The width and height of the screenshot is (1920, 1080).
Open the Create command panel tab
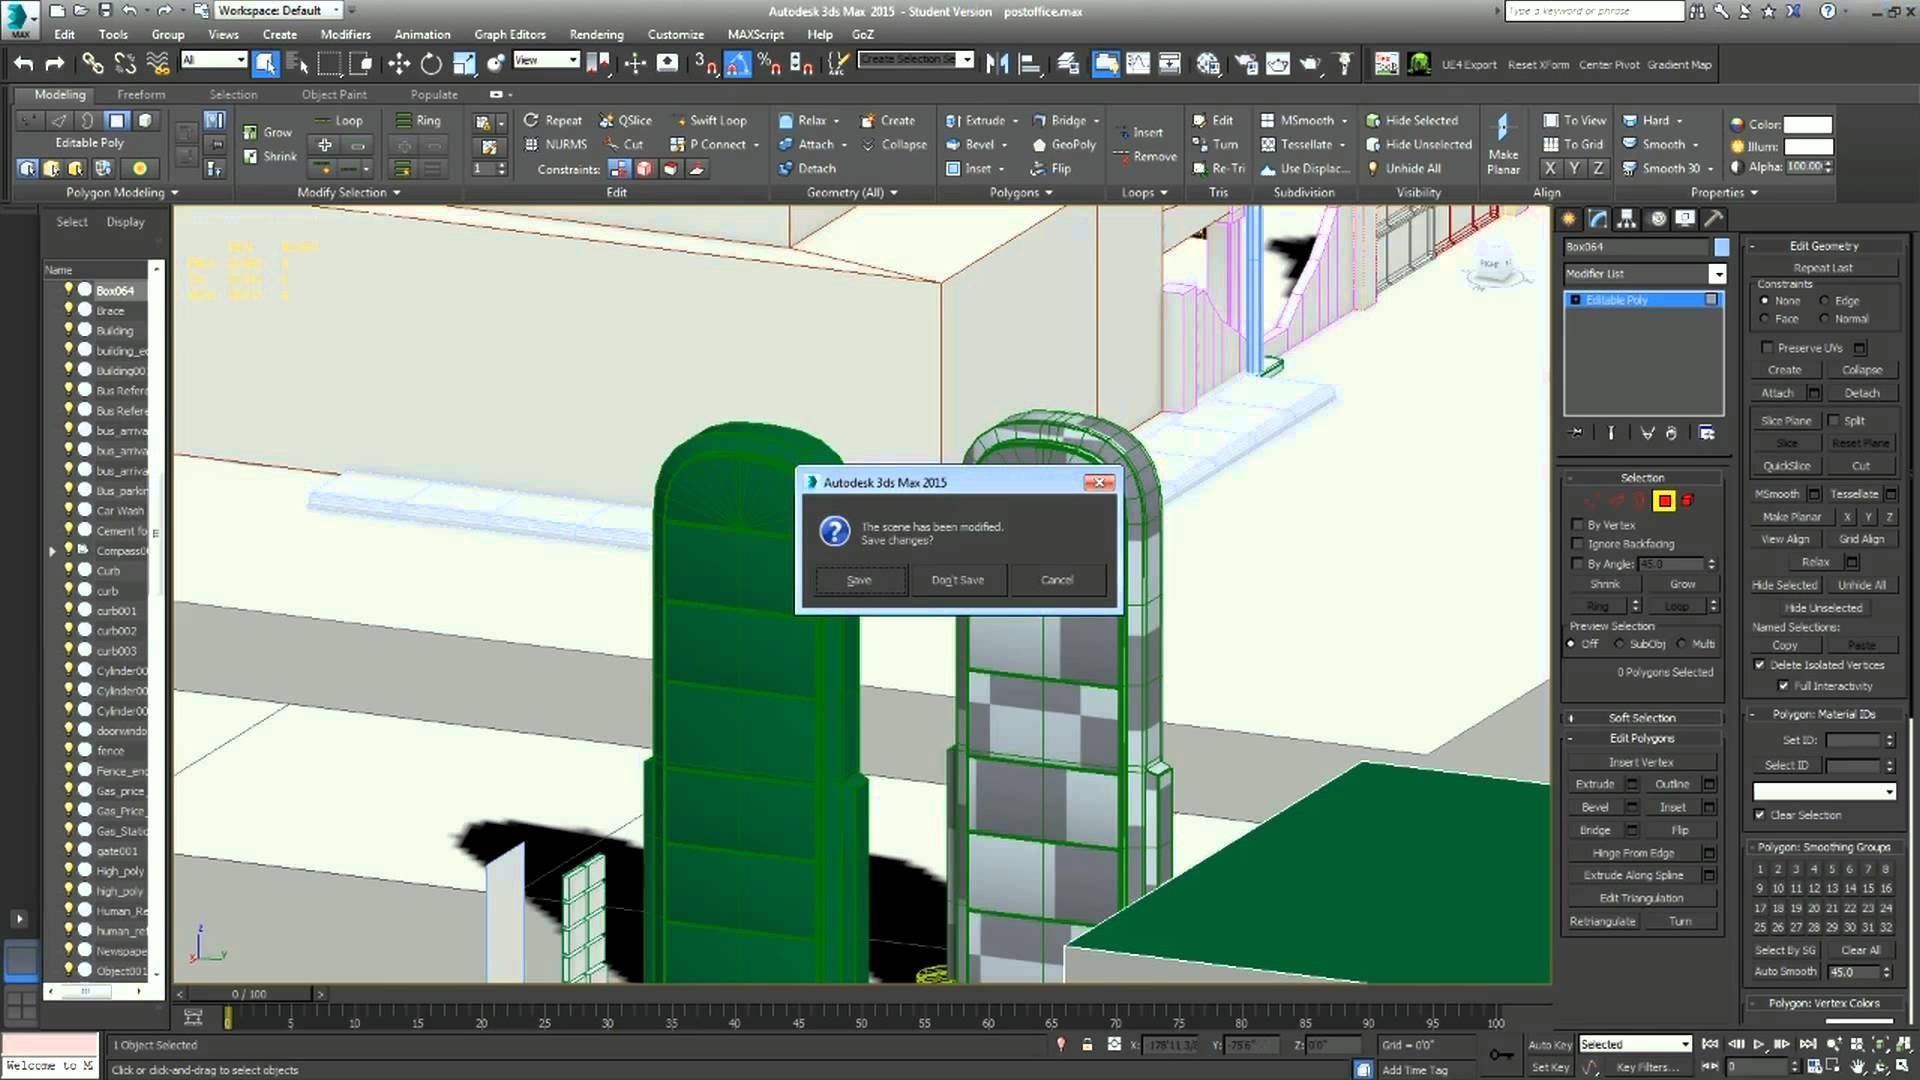click(1569, 219)
